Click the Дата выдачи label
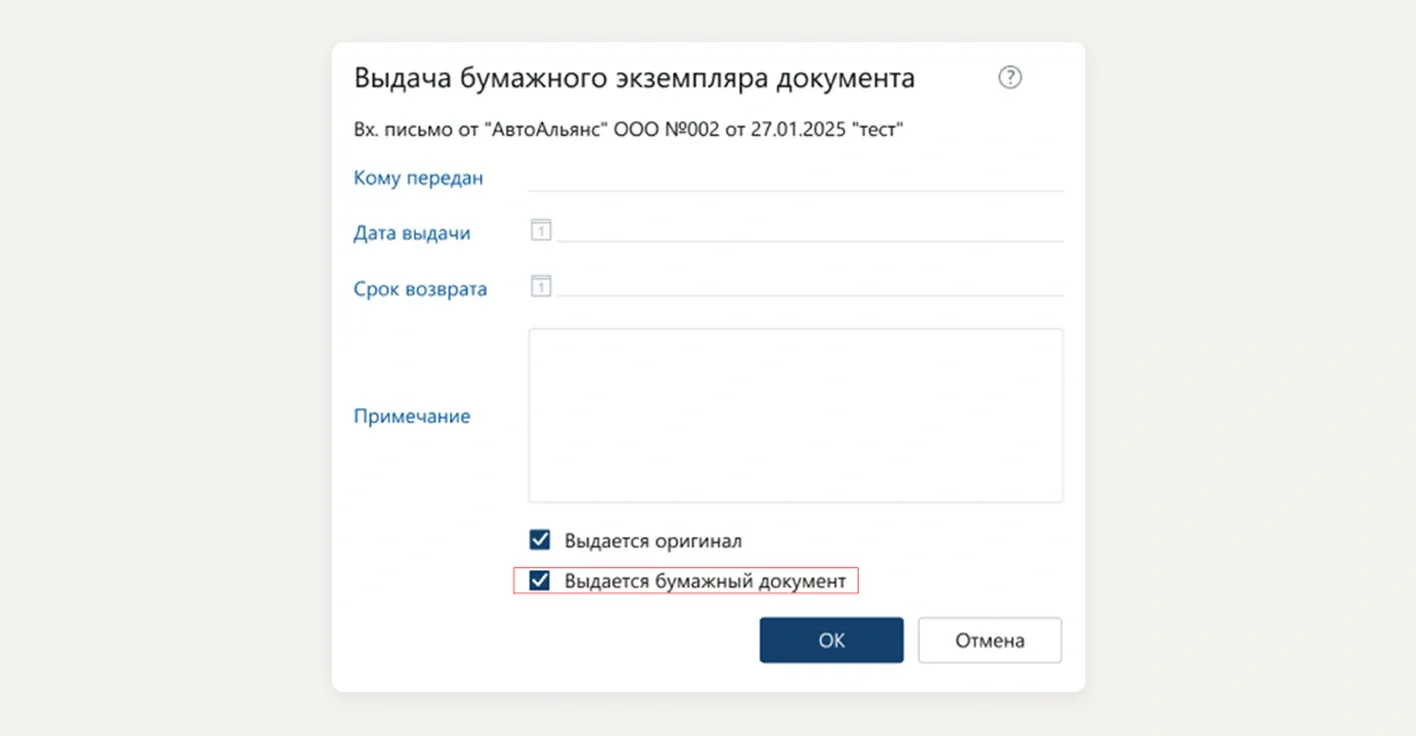The width and height of the screenshot is (1416, 736). (412, 233)
